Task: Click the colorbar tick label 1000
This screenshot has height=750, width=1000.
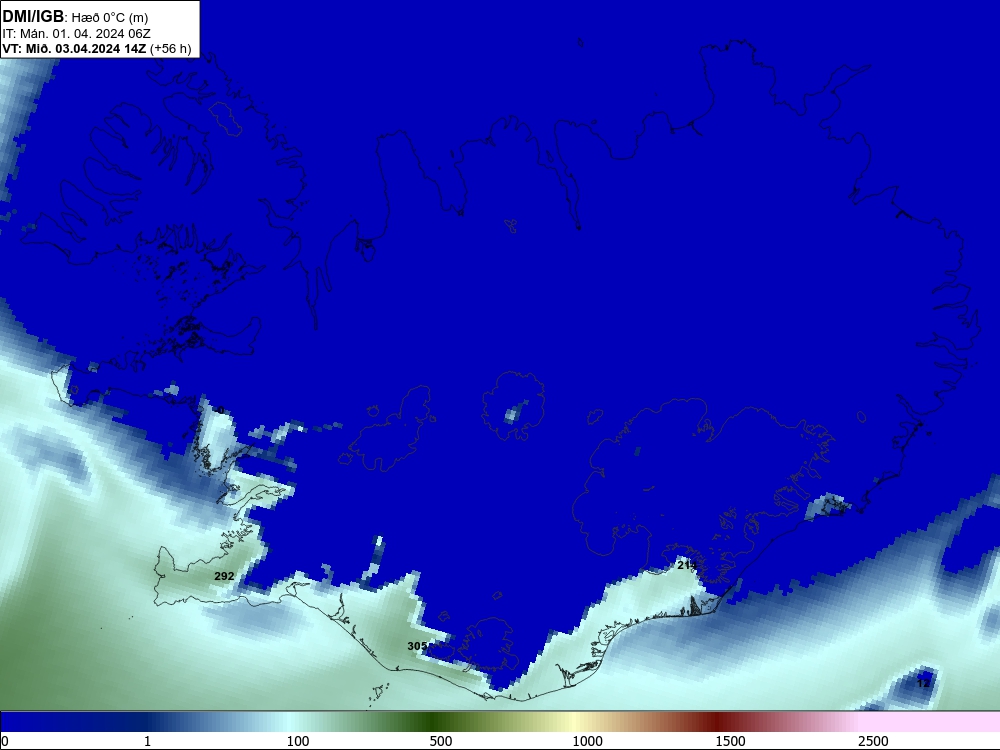Action: (587, 741)
